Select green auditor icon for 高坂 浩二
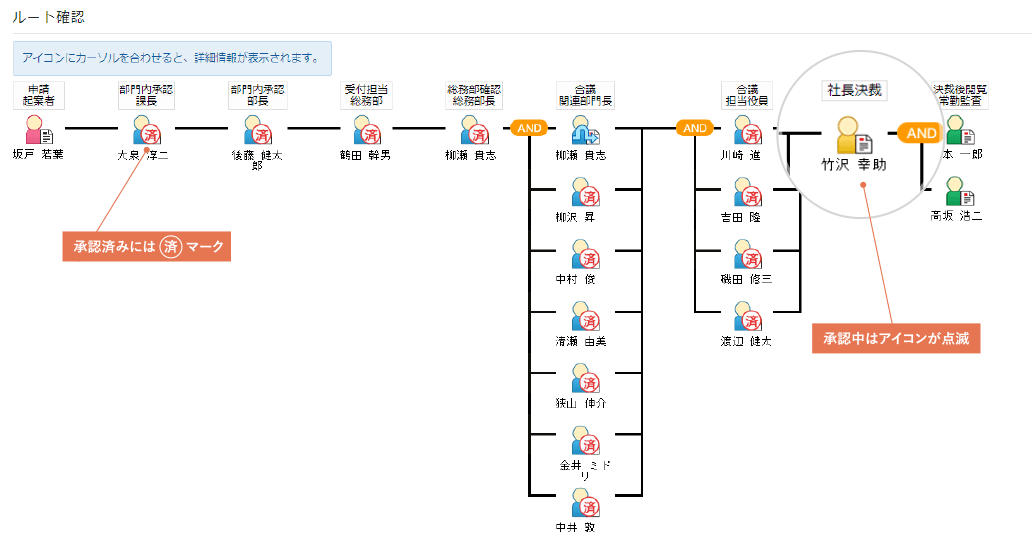The height and width of the screenshot is (546, 1032). pos(960,191)
